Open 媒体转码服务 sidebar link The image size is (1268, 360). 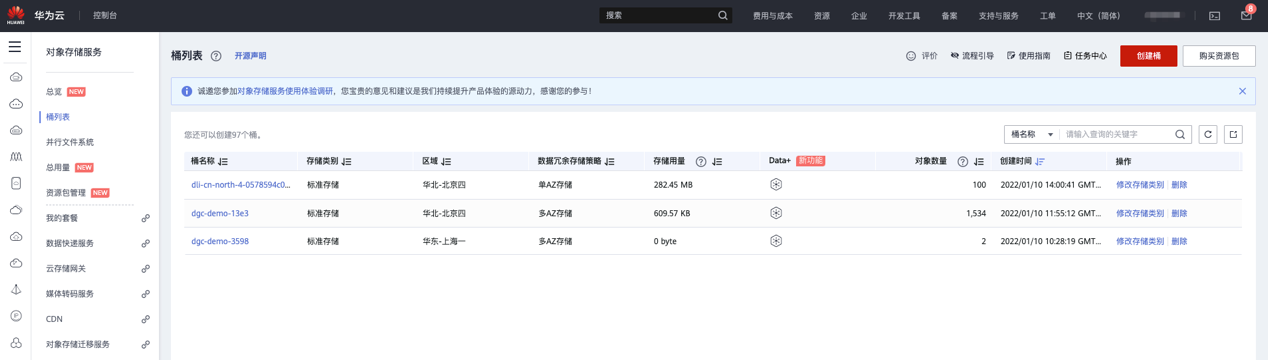click(70, 294)
